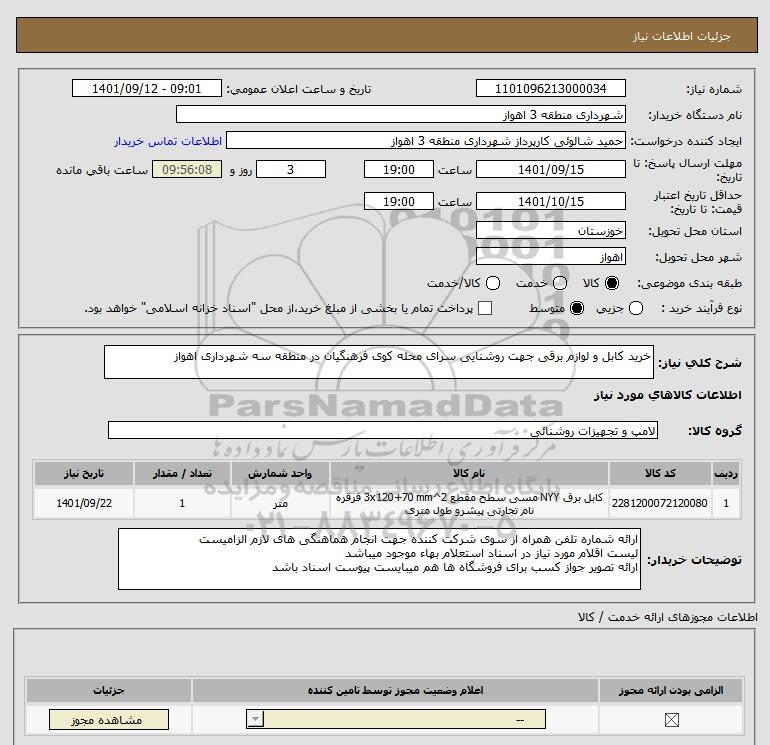Viewport: 770px width, 745px height.
Task: Click the response deadline time 19:00 field
Action: 399,170
